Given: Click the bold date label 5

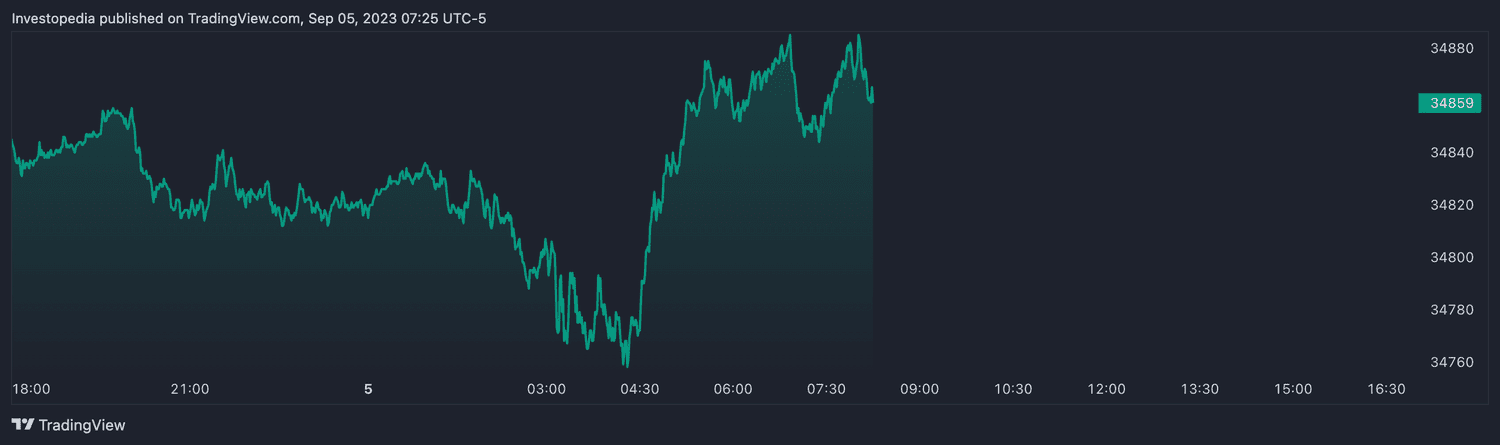Looking at the screenshot, I should coord(368,388).
